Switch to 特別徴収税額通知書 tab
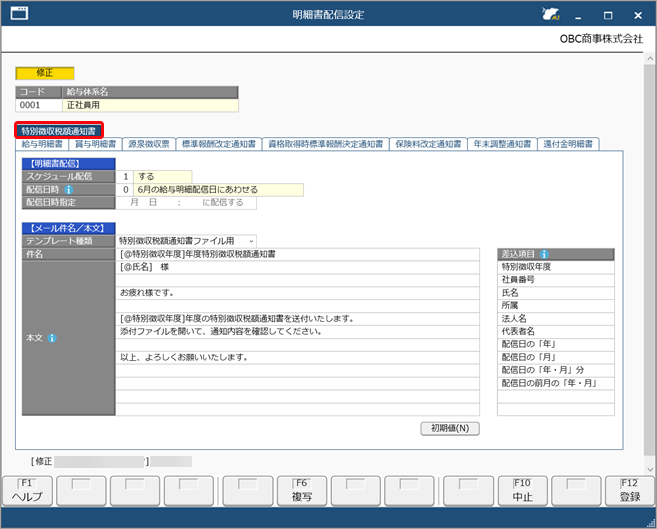The image size is (657, 529). click(x=59, y=131)
